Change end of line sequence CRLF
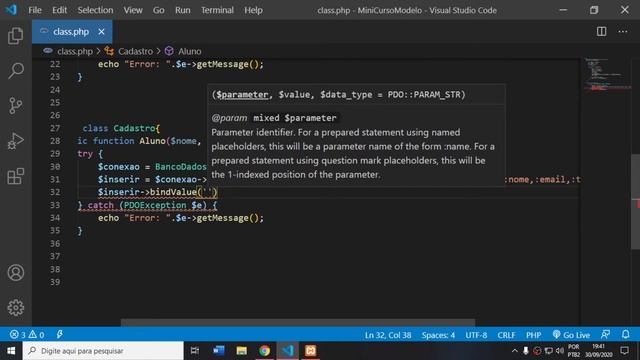Viewport: 640px width, 360px height. coord(506,335)
